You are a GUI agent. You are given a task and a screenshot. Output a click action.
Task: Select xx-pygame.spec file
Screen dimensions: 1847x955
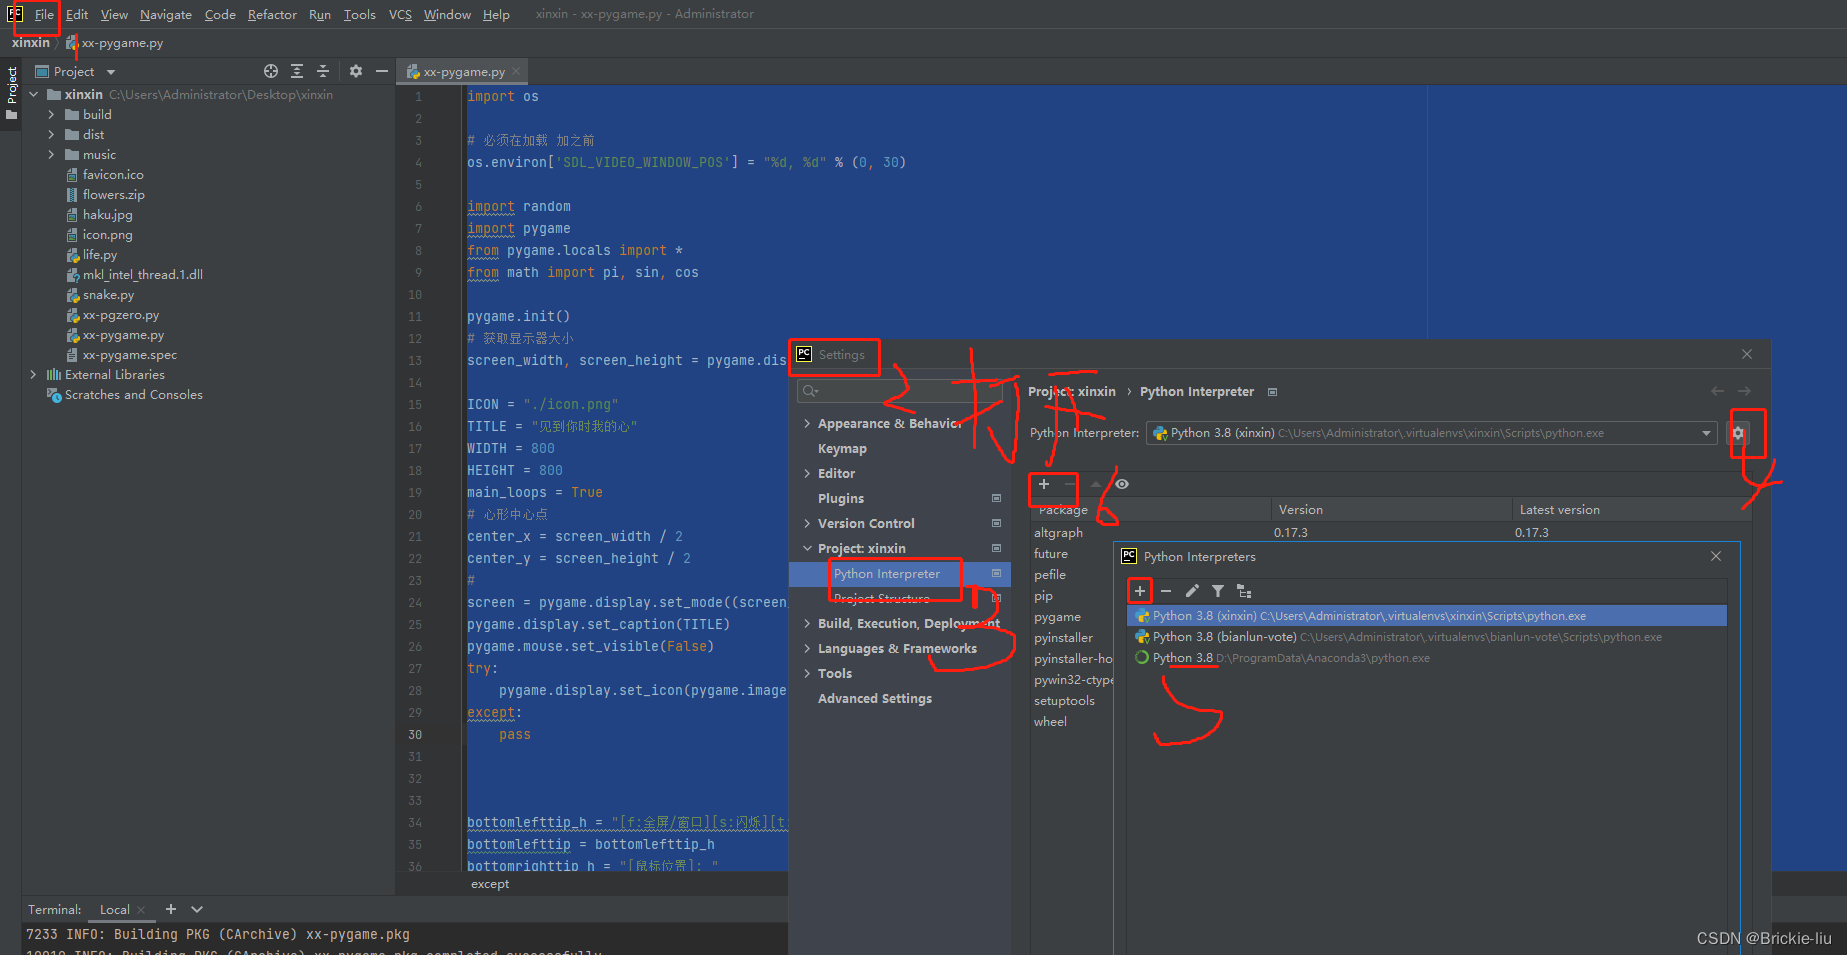click(x=130, y=355)
